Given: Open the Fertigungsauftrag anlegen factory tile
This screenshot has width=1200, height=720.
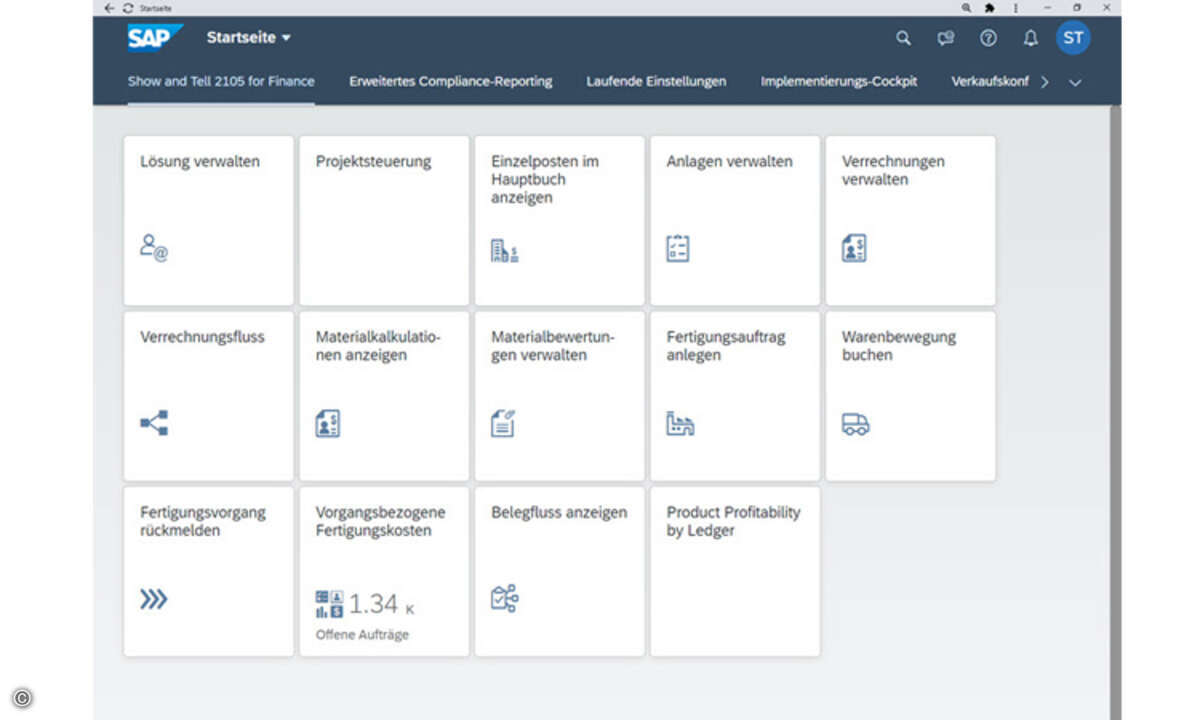Looking at the screenshot, I should tap(735, 396).
